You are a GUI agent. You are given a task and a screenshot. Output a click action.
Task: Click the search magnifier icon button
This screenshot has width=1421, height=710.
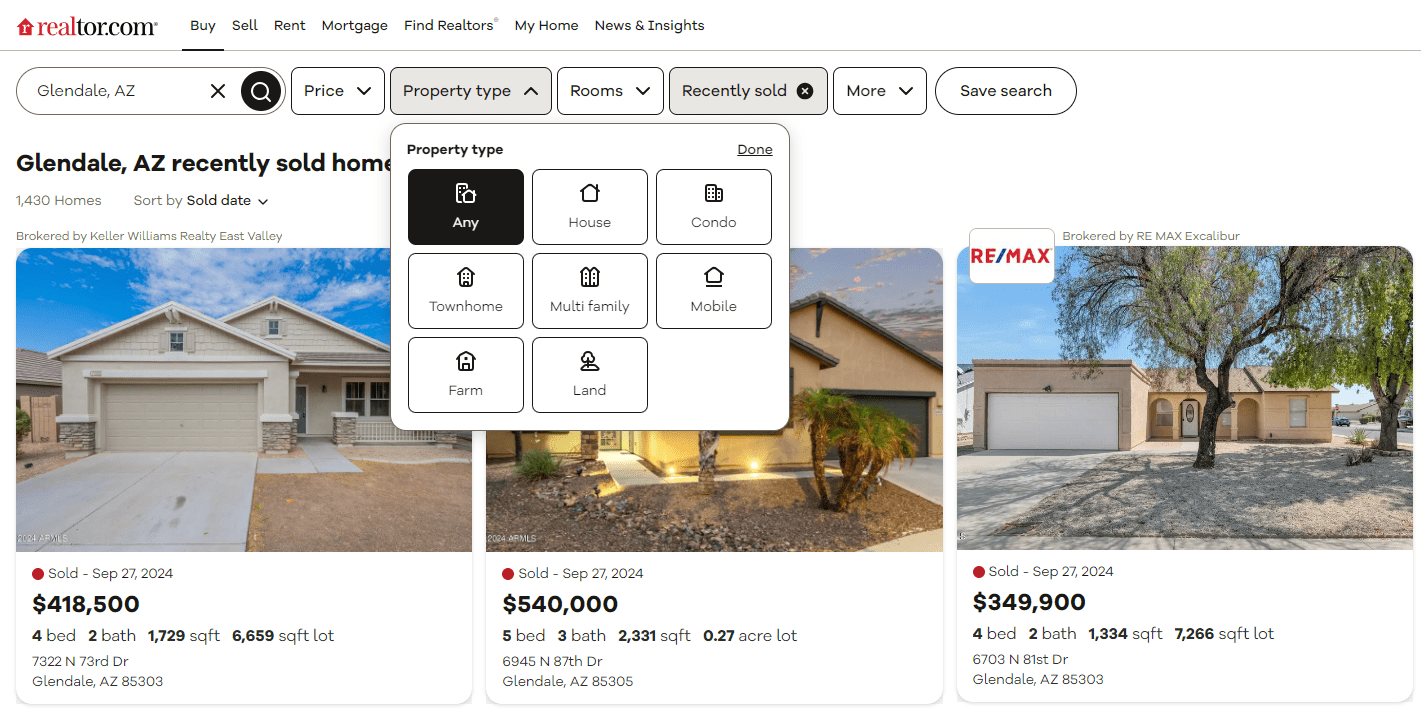click(x=261, y=91)
